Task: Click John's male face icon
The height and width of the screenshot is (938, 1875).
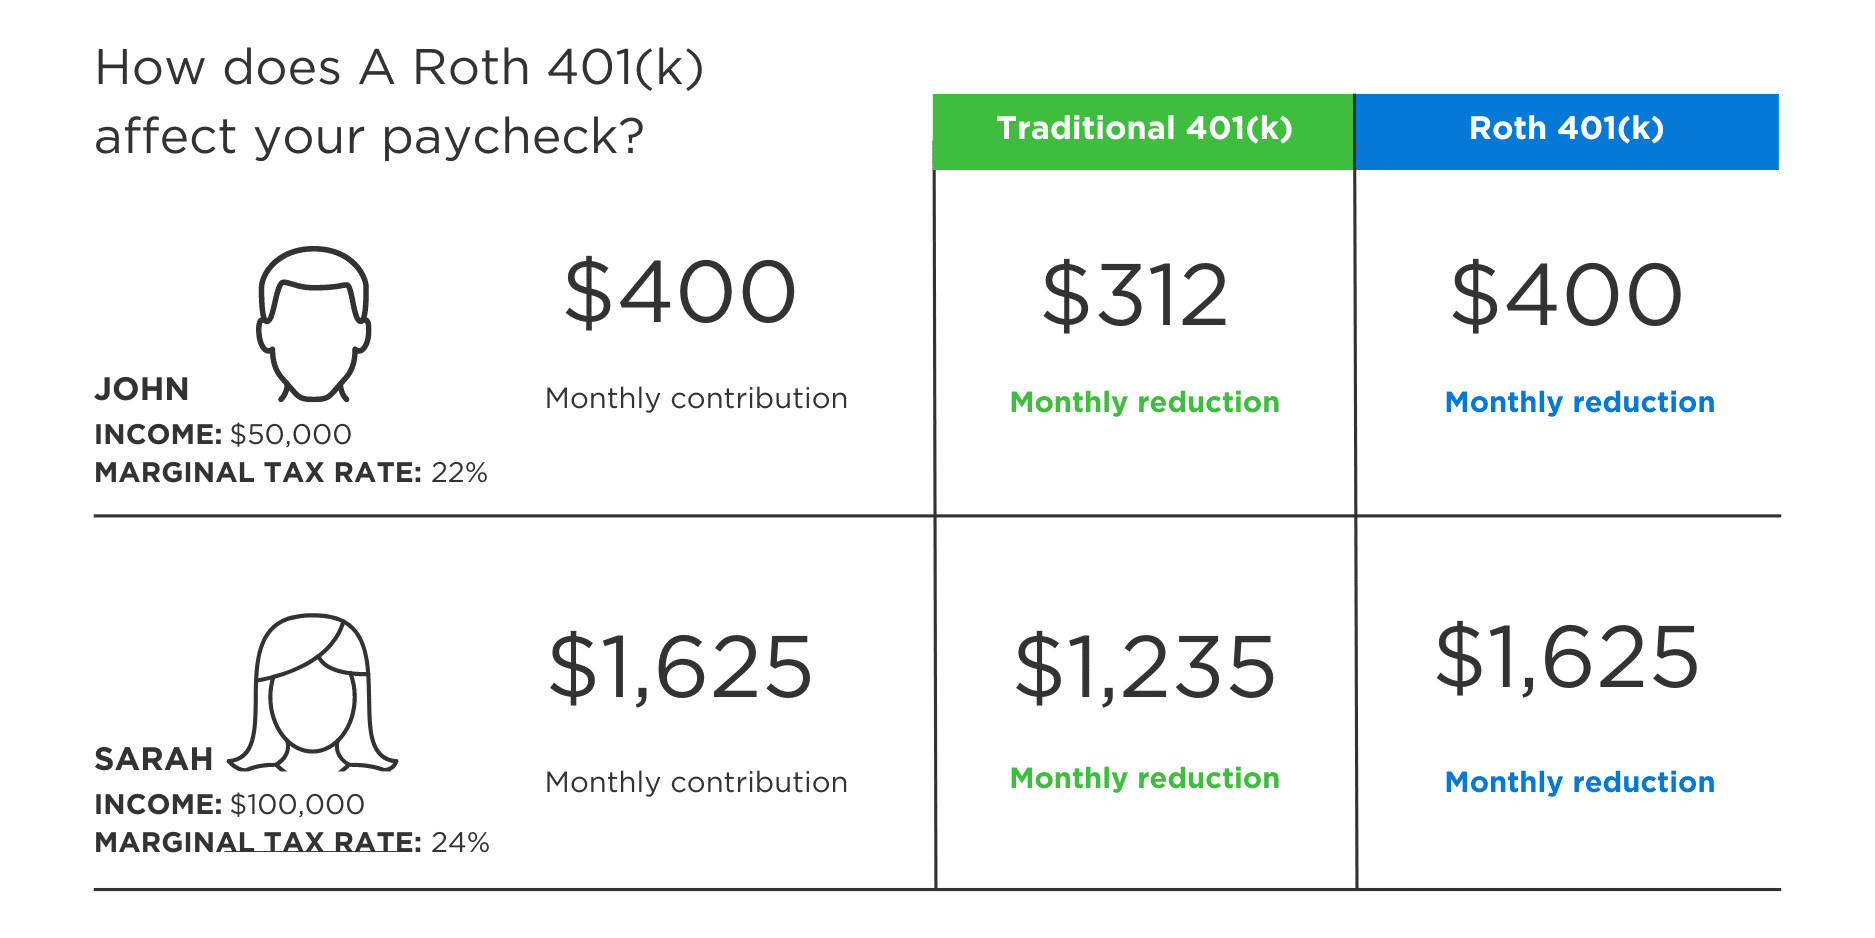Action: point(314,323)
